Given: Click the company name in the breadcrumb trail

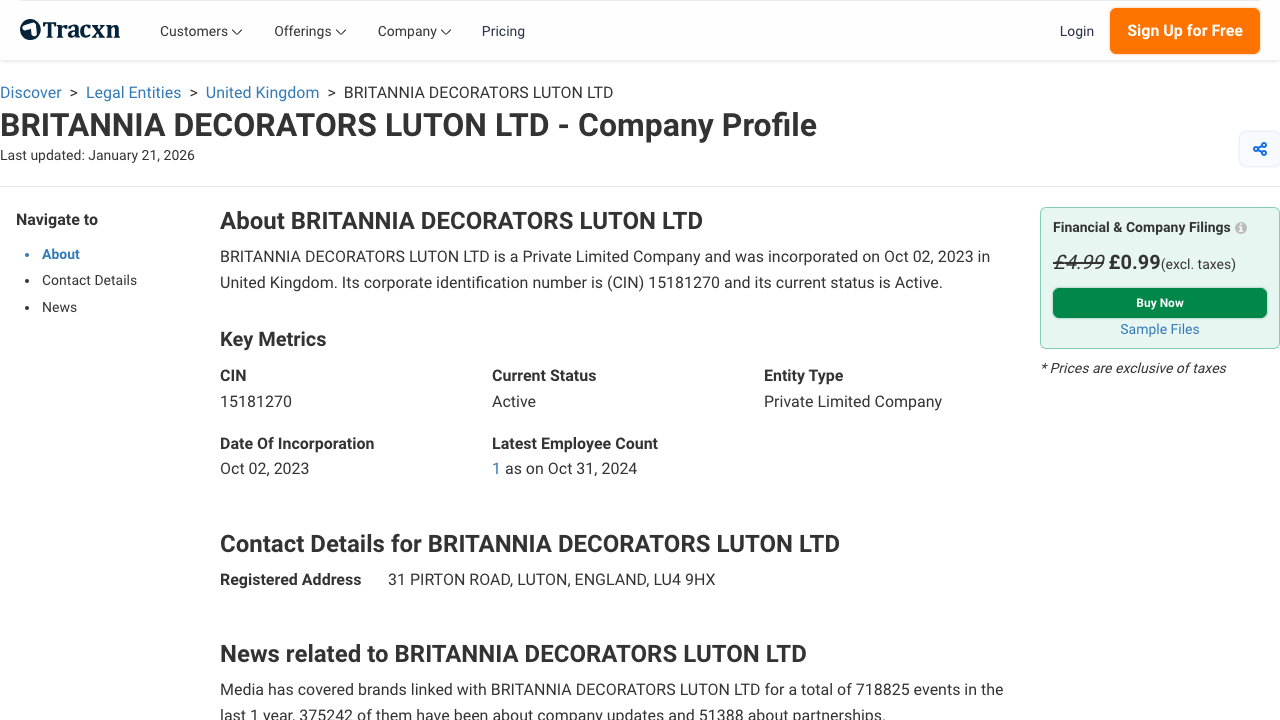Looking at the screenshot, I should (x=478, y=92).
